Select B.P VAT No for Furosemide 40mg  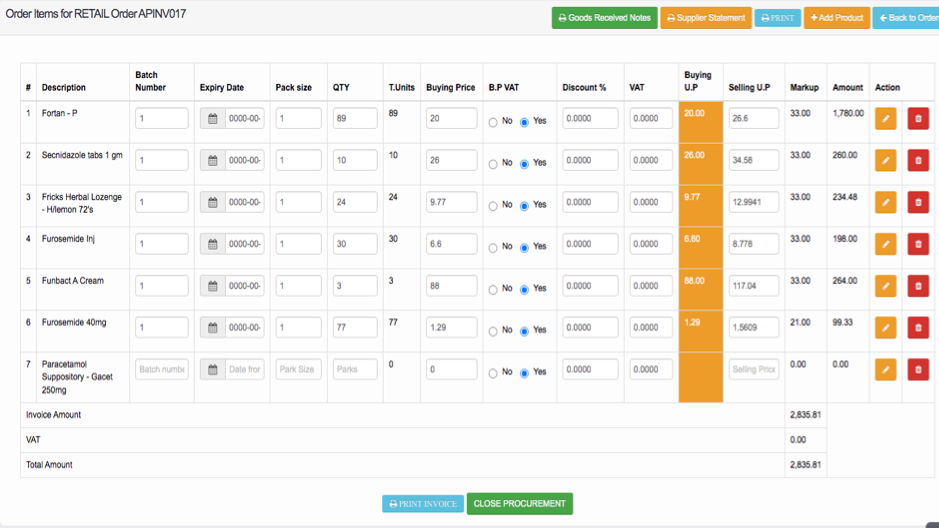[x=493, y=331]
